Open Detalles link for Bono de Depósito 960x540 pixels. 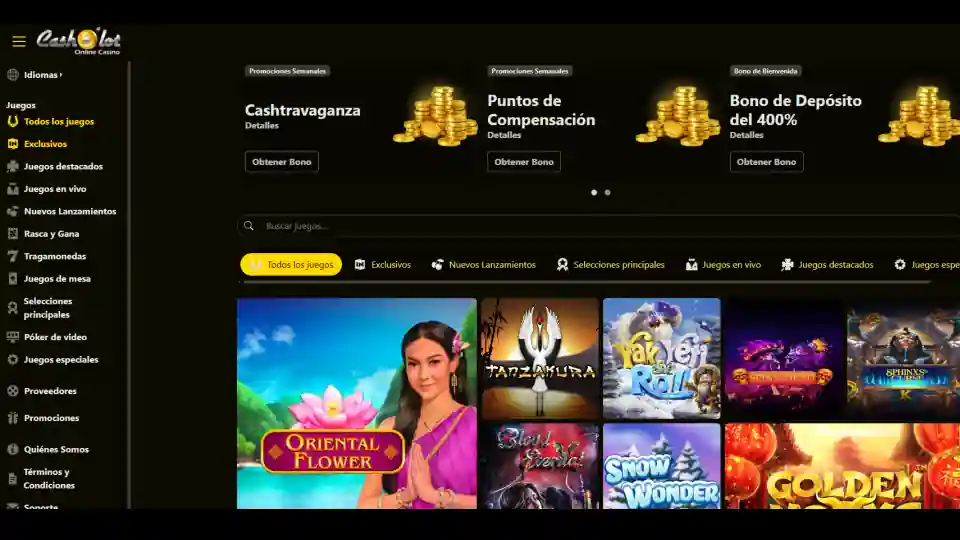746,135
